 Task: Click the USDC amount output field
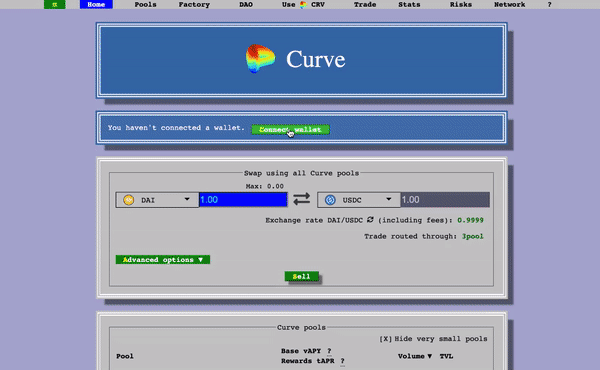[445, 200]
